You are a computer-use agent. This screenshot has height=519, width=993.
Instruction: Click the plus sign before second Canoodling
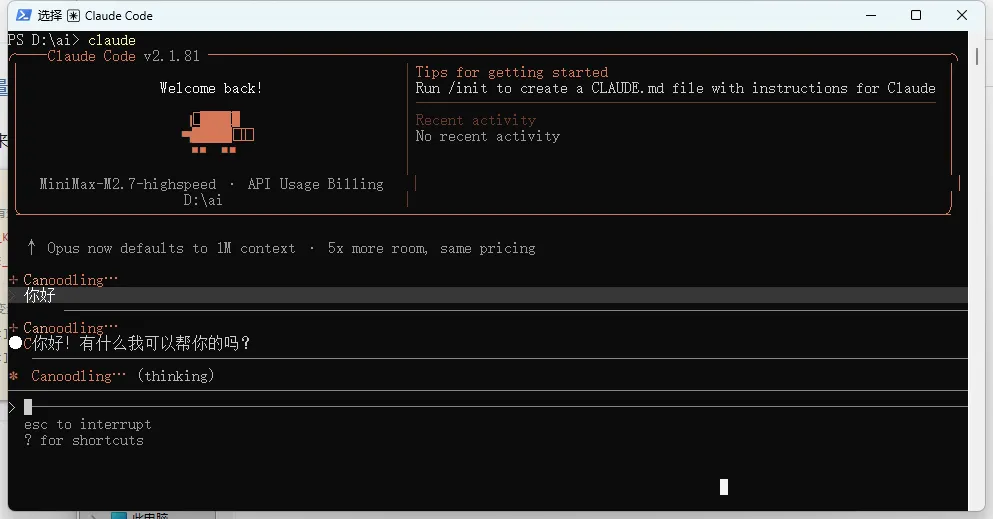(13, 327)
